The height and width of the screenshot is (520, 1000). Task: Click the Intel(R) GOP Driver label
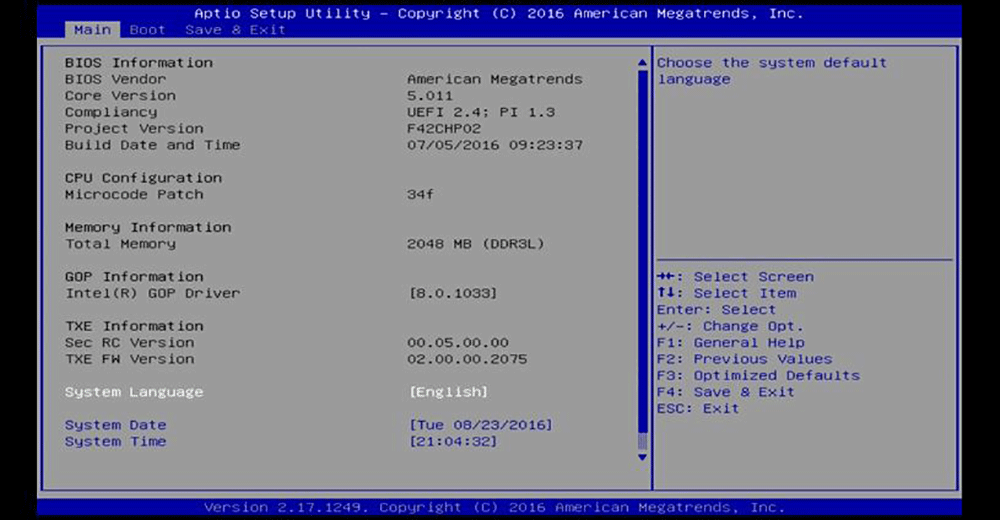pyautogui.click(x=152, y=293)
